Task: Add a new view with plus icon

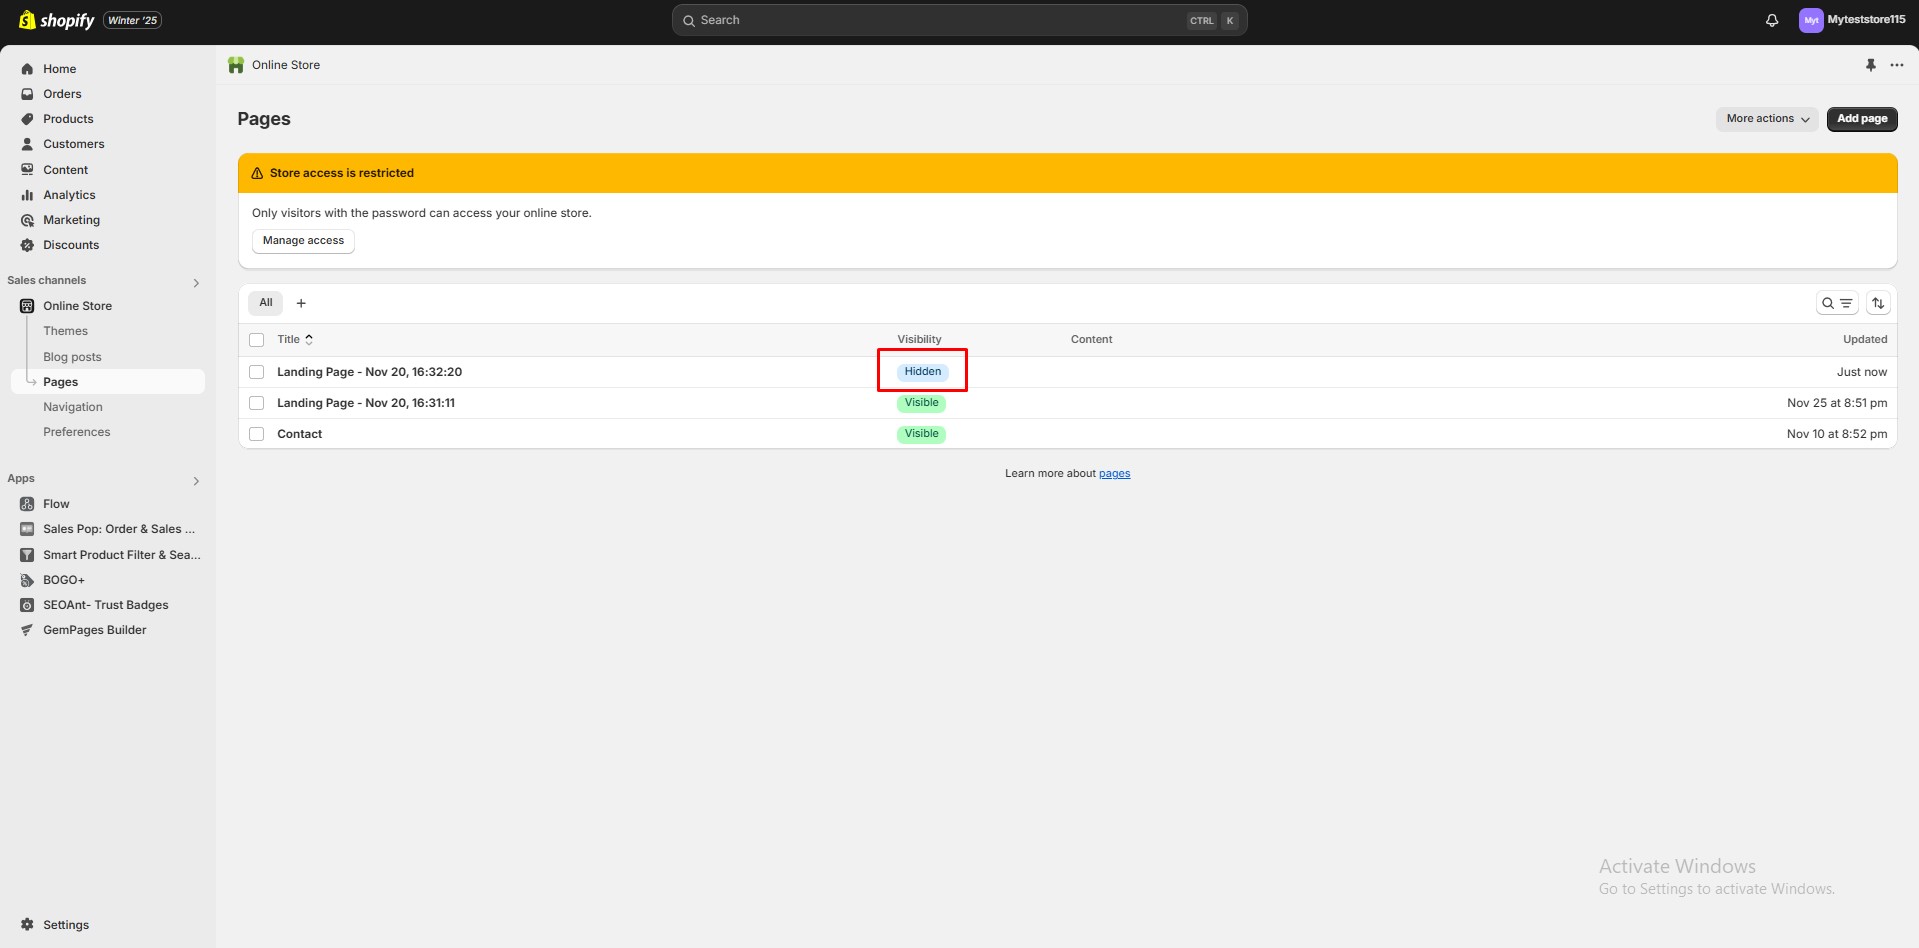Action: [x=301, y=303]
